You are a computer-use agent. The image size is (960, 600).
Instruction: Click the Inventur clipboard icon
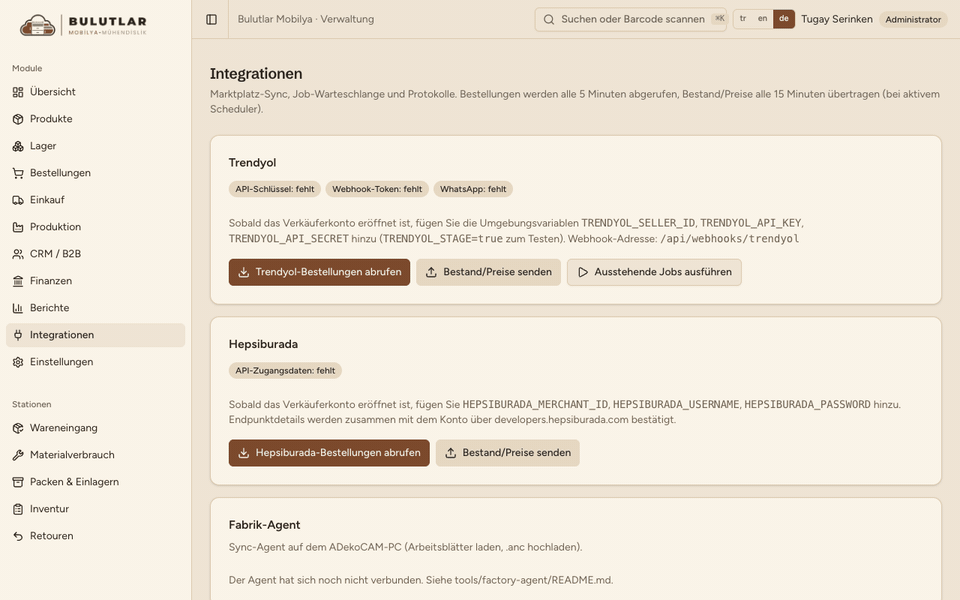[18, 509]
